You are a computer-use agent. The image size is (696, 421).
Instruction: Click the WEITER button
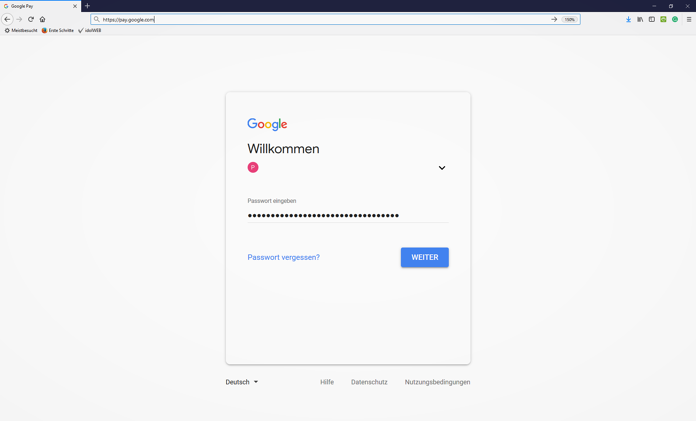point(424,257)
